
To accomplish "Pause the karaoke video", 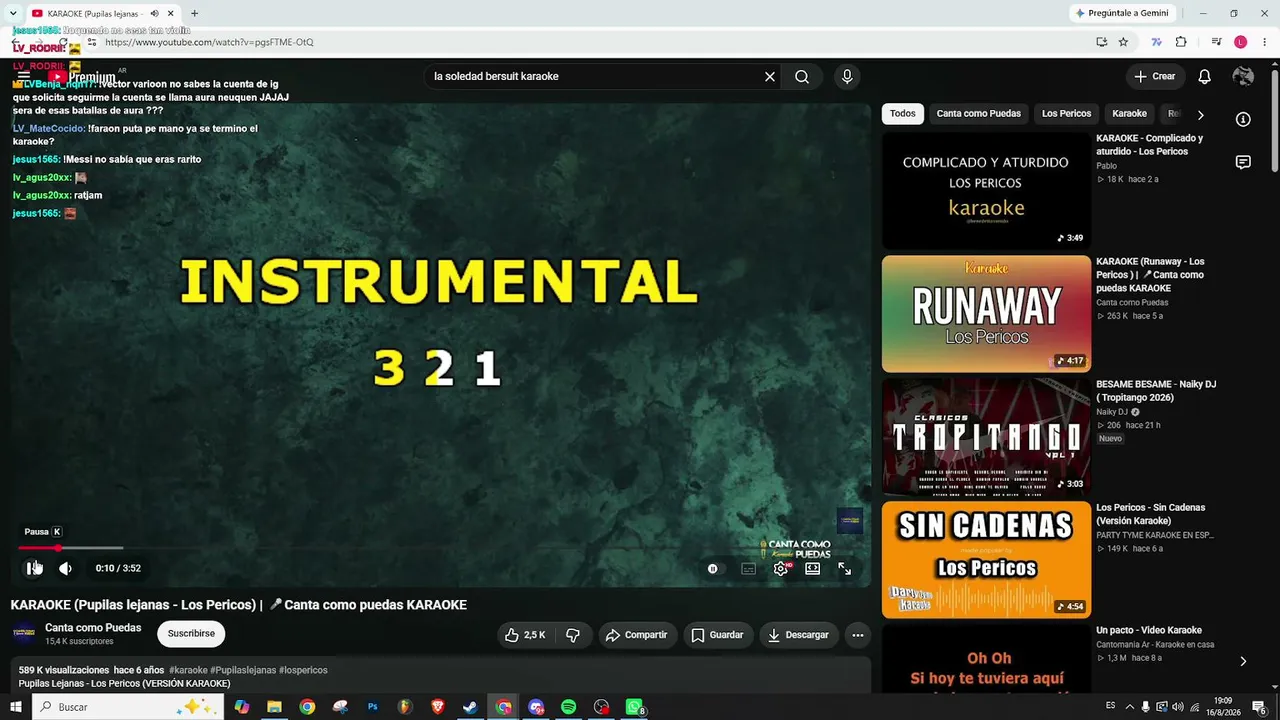I will (x=33, y=568).
